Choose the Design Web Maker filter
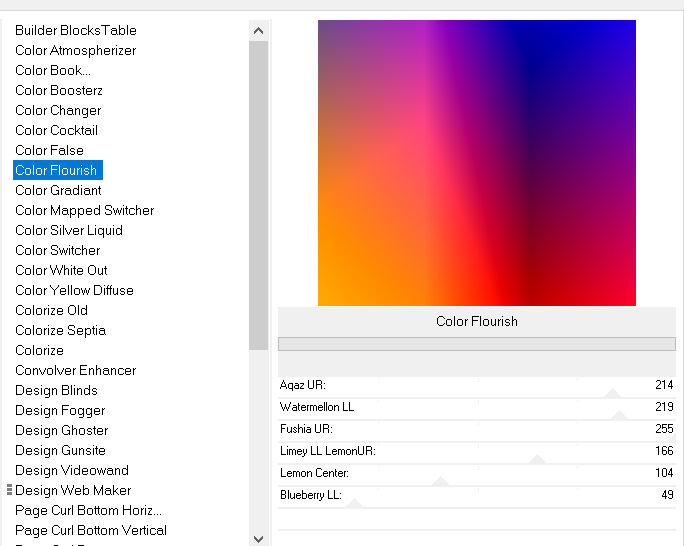The height and width of the screenshot is (546, 684). [73, 490]
